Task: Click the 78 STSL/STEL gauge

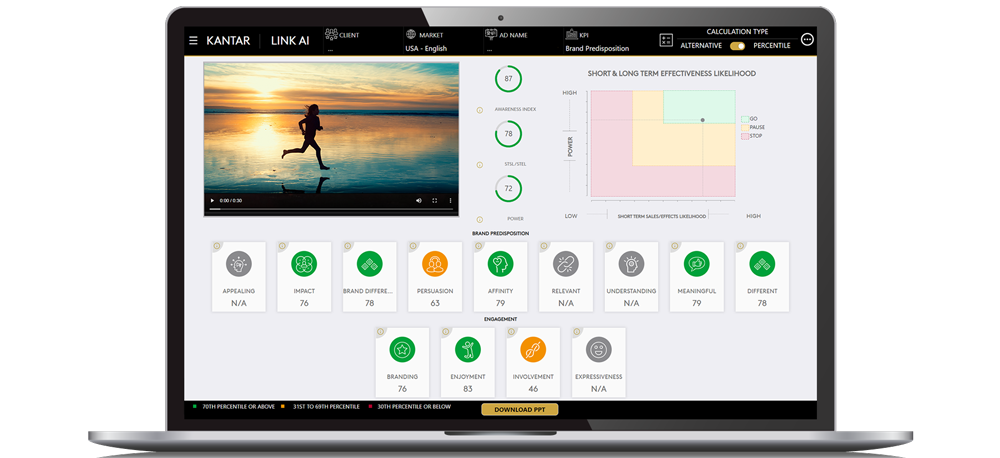Action: point(508,134)
